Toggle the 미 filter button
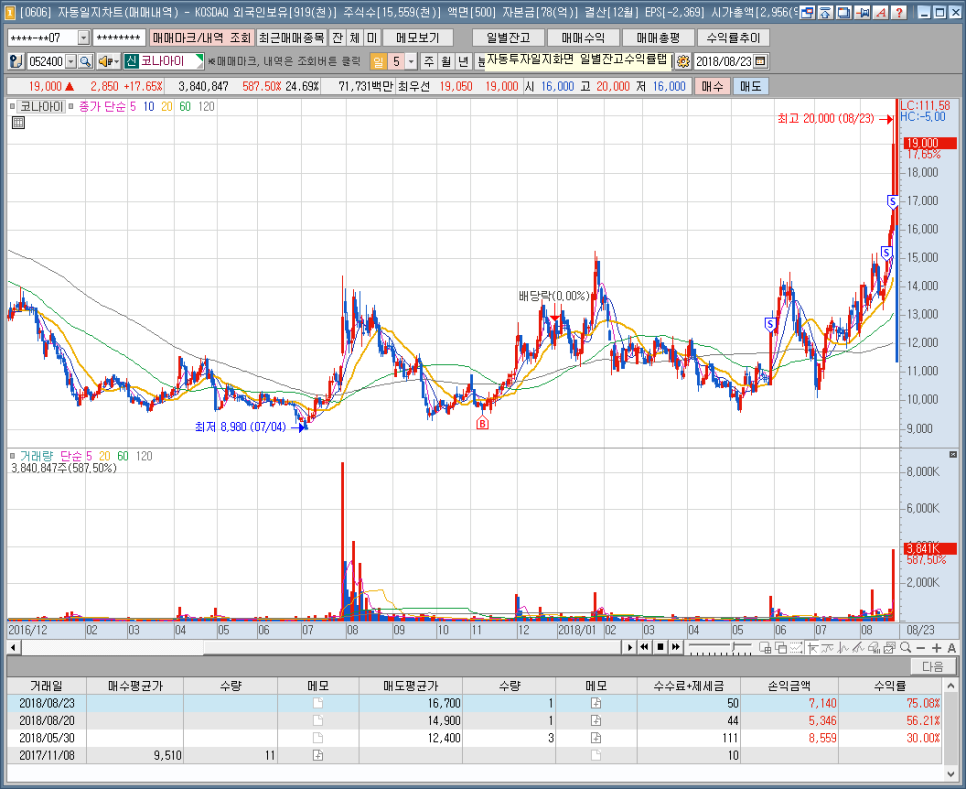Screen dimensions: 966x789 click(x=371, y=38)
